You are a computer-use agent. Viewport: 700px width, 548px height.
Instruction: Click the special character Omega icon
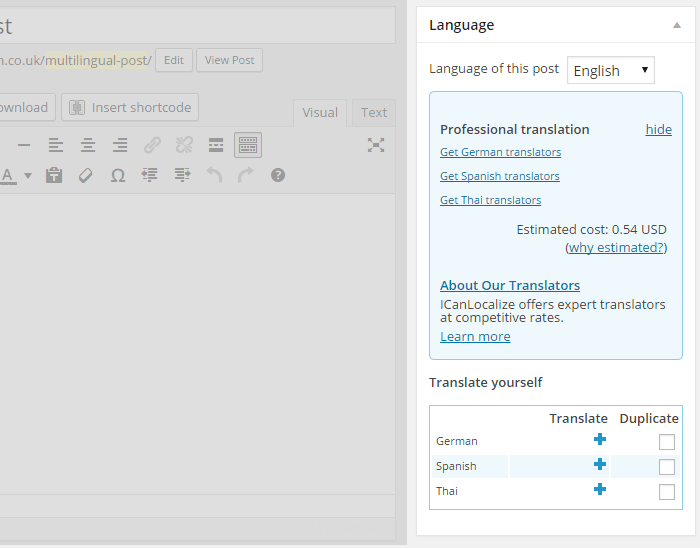click(x=118, y=175)
